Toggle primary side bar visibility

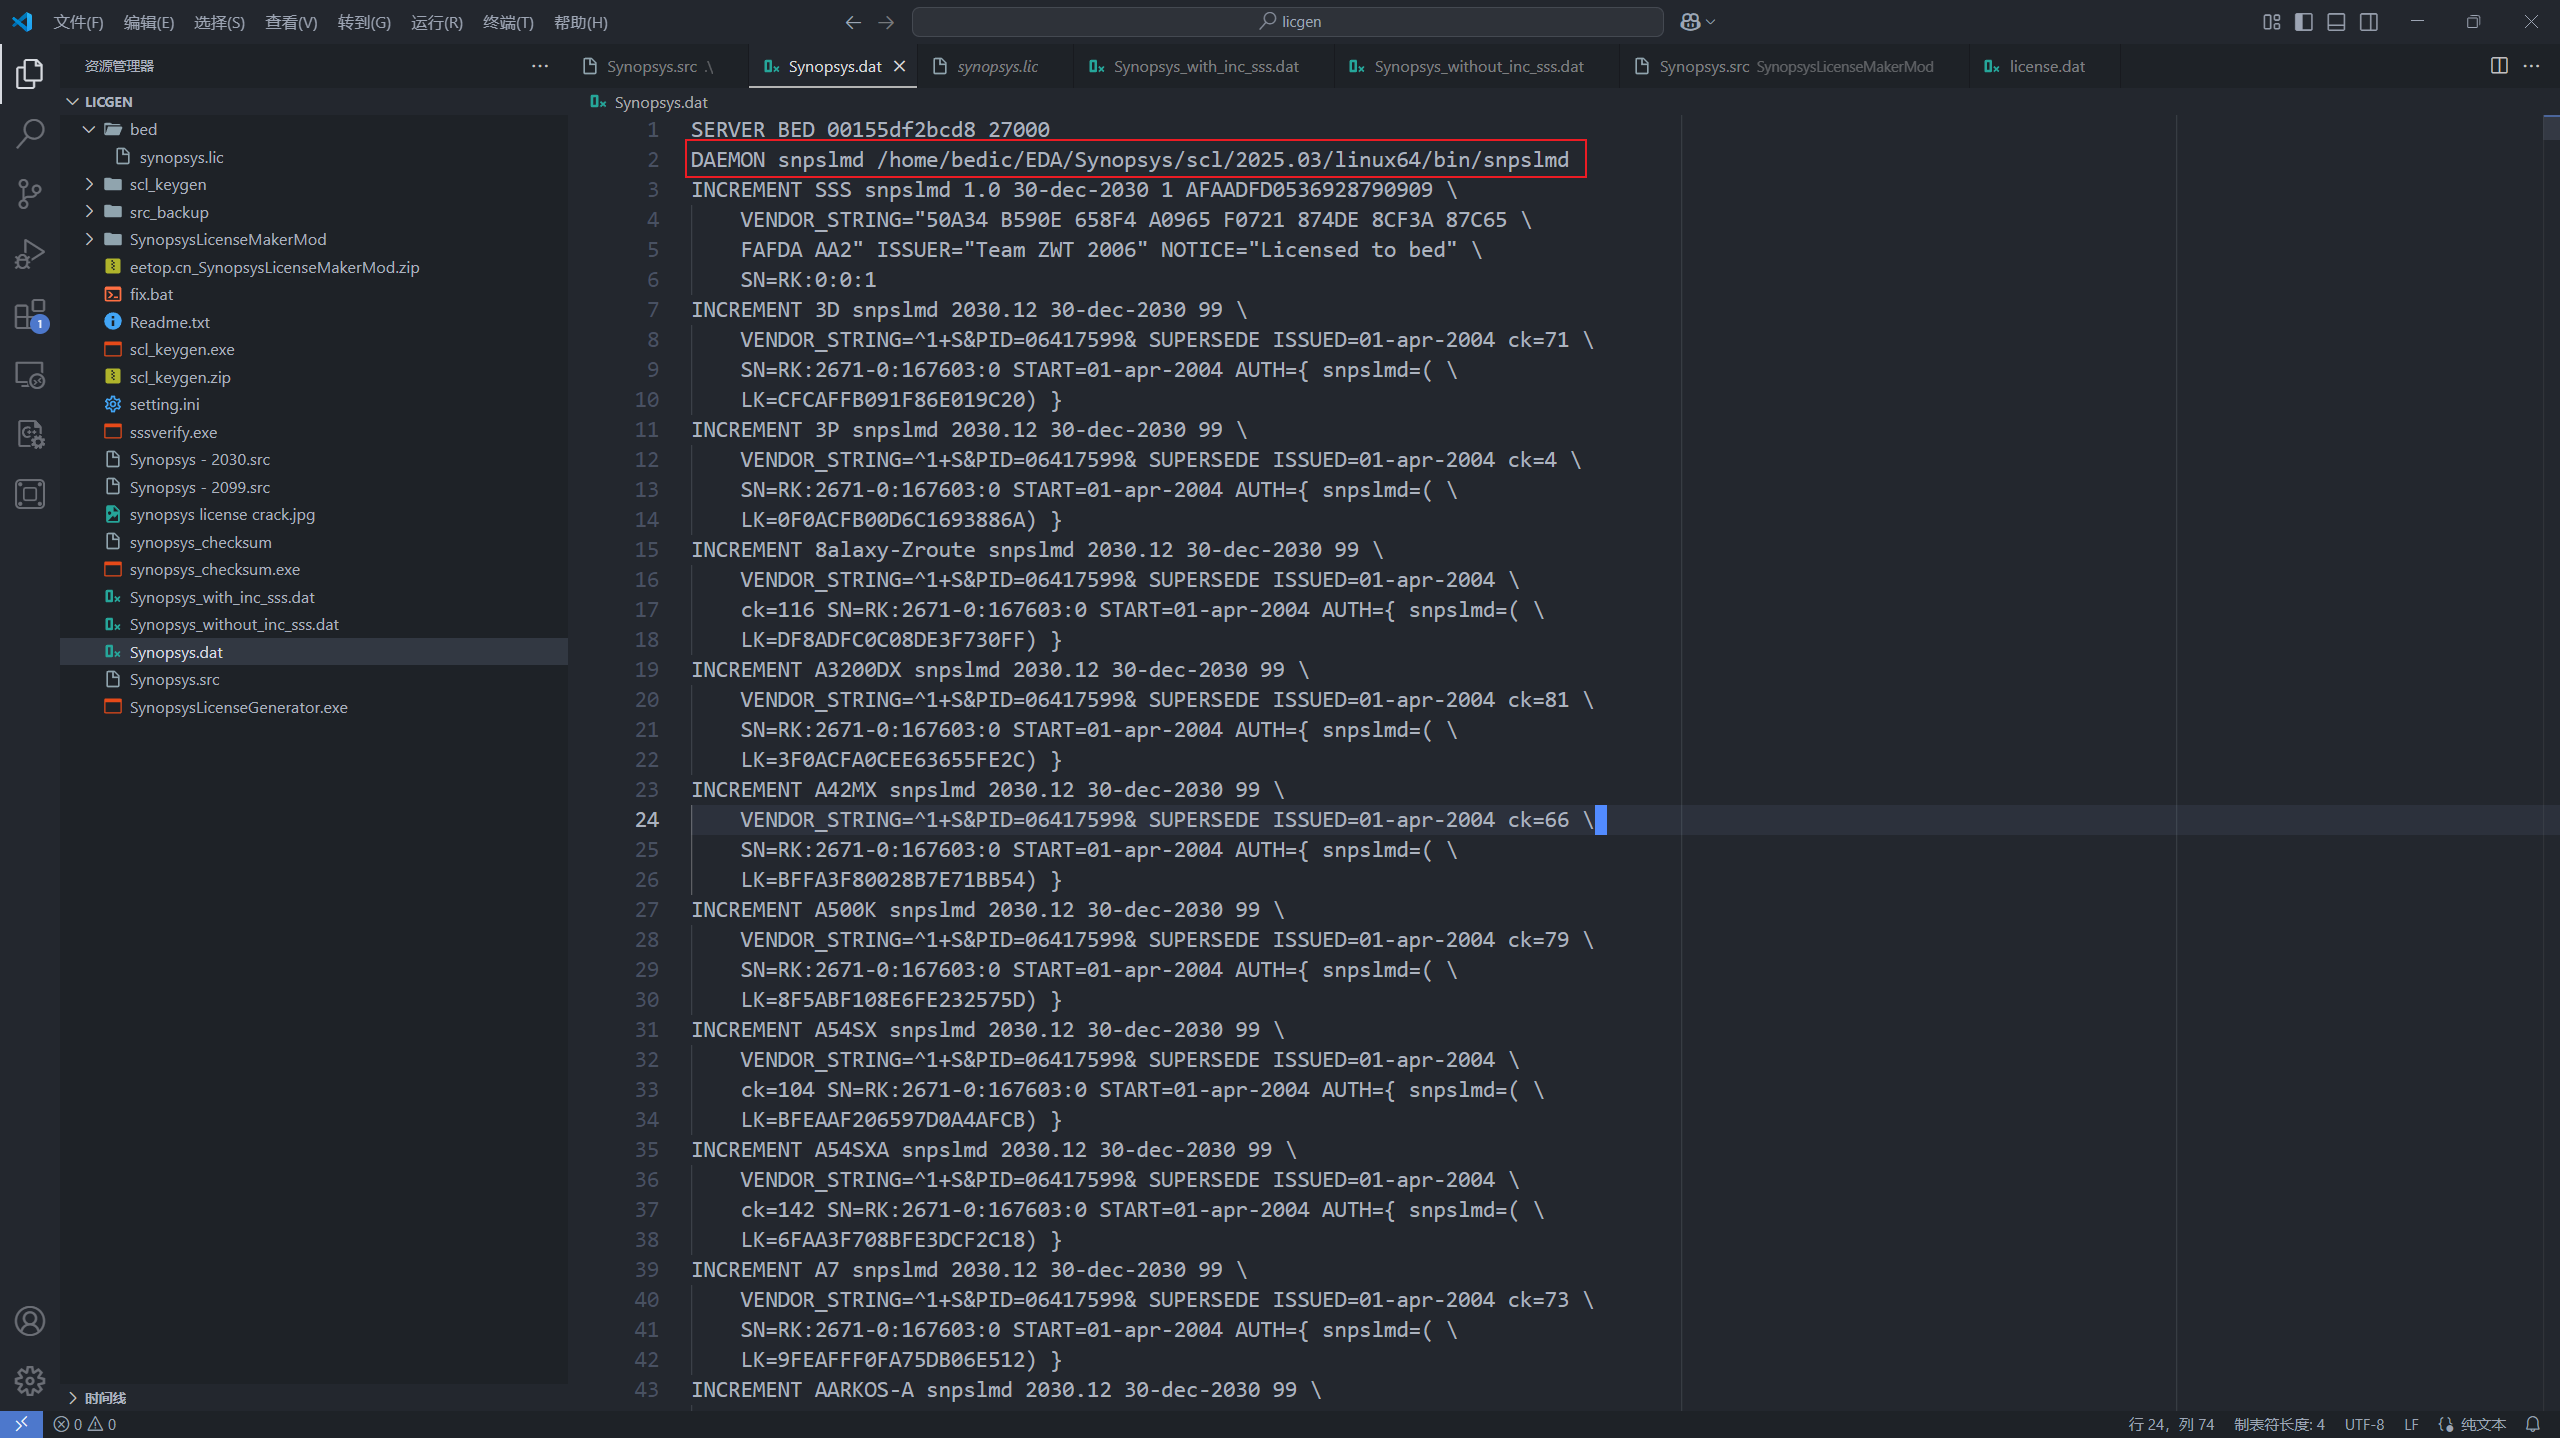[x=2304, y=22]
